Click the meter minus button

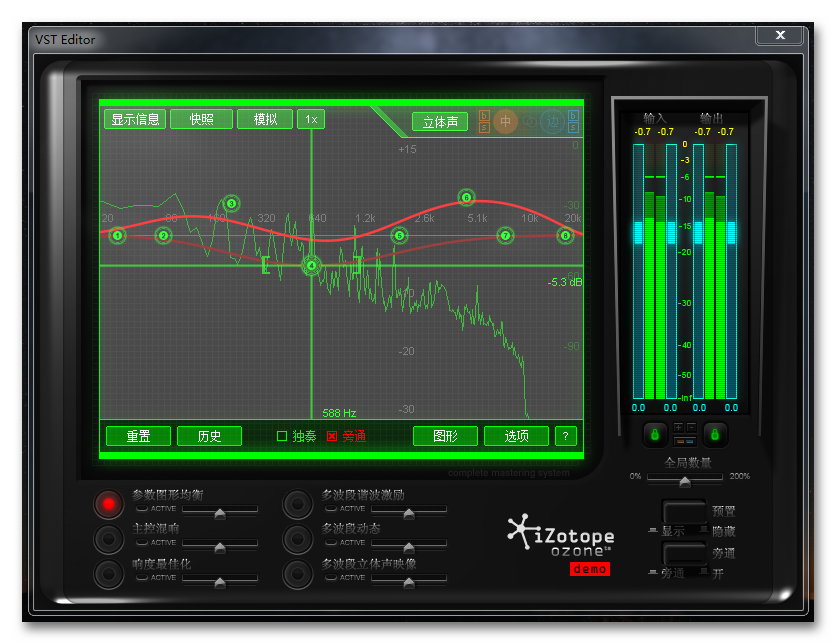tap(692, 427)
